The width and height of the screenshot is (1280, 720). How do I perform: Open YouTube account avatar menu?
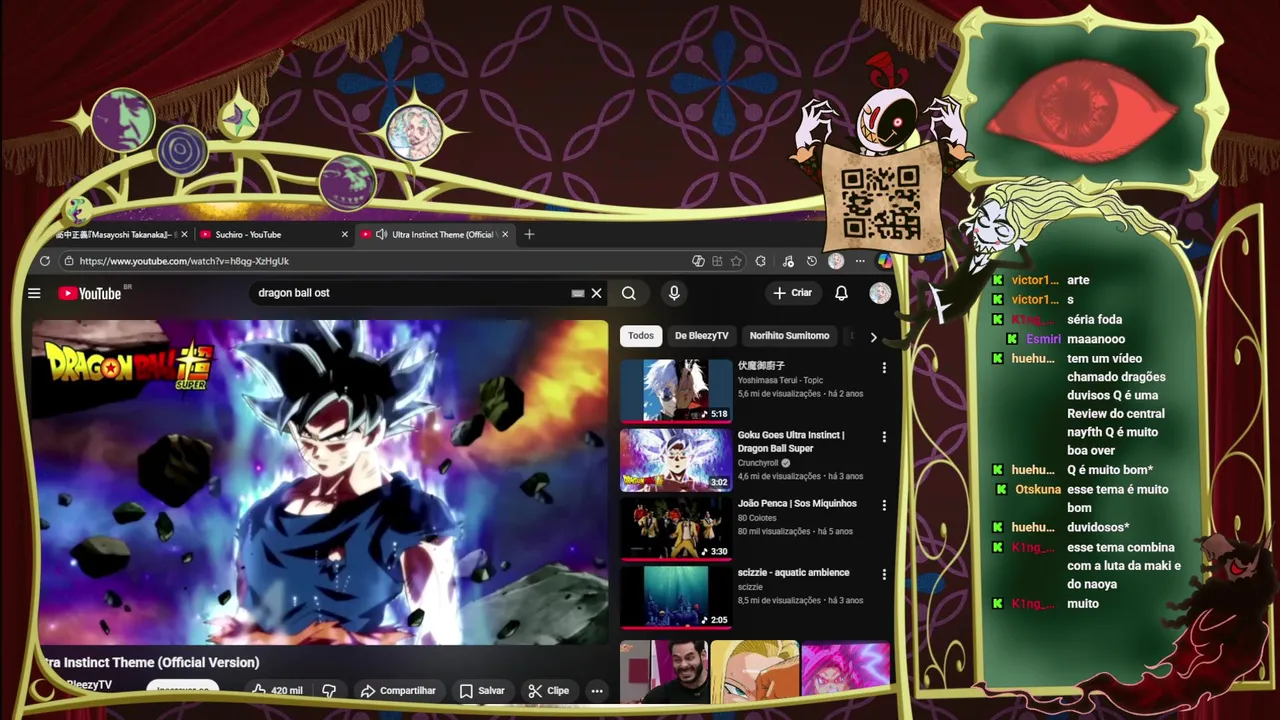(x=880, y=293)
